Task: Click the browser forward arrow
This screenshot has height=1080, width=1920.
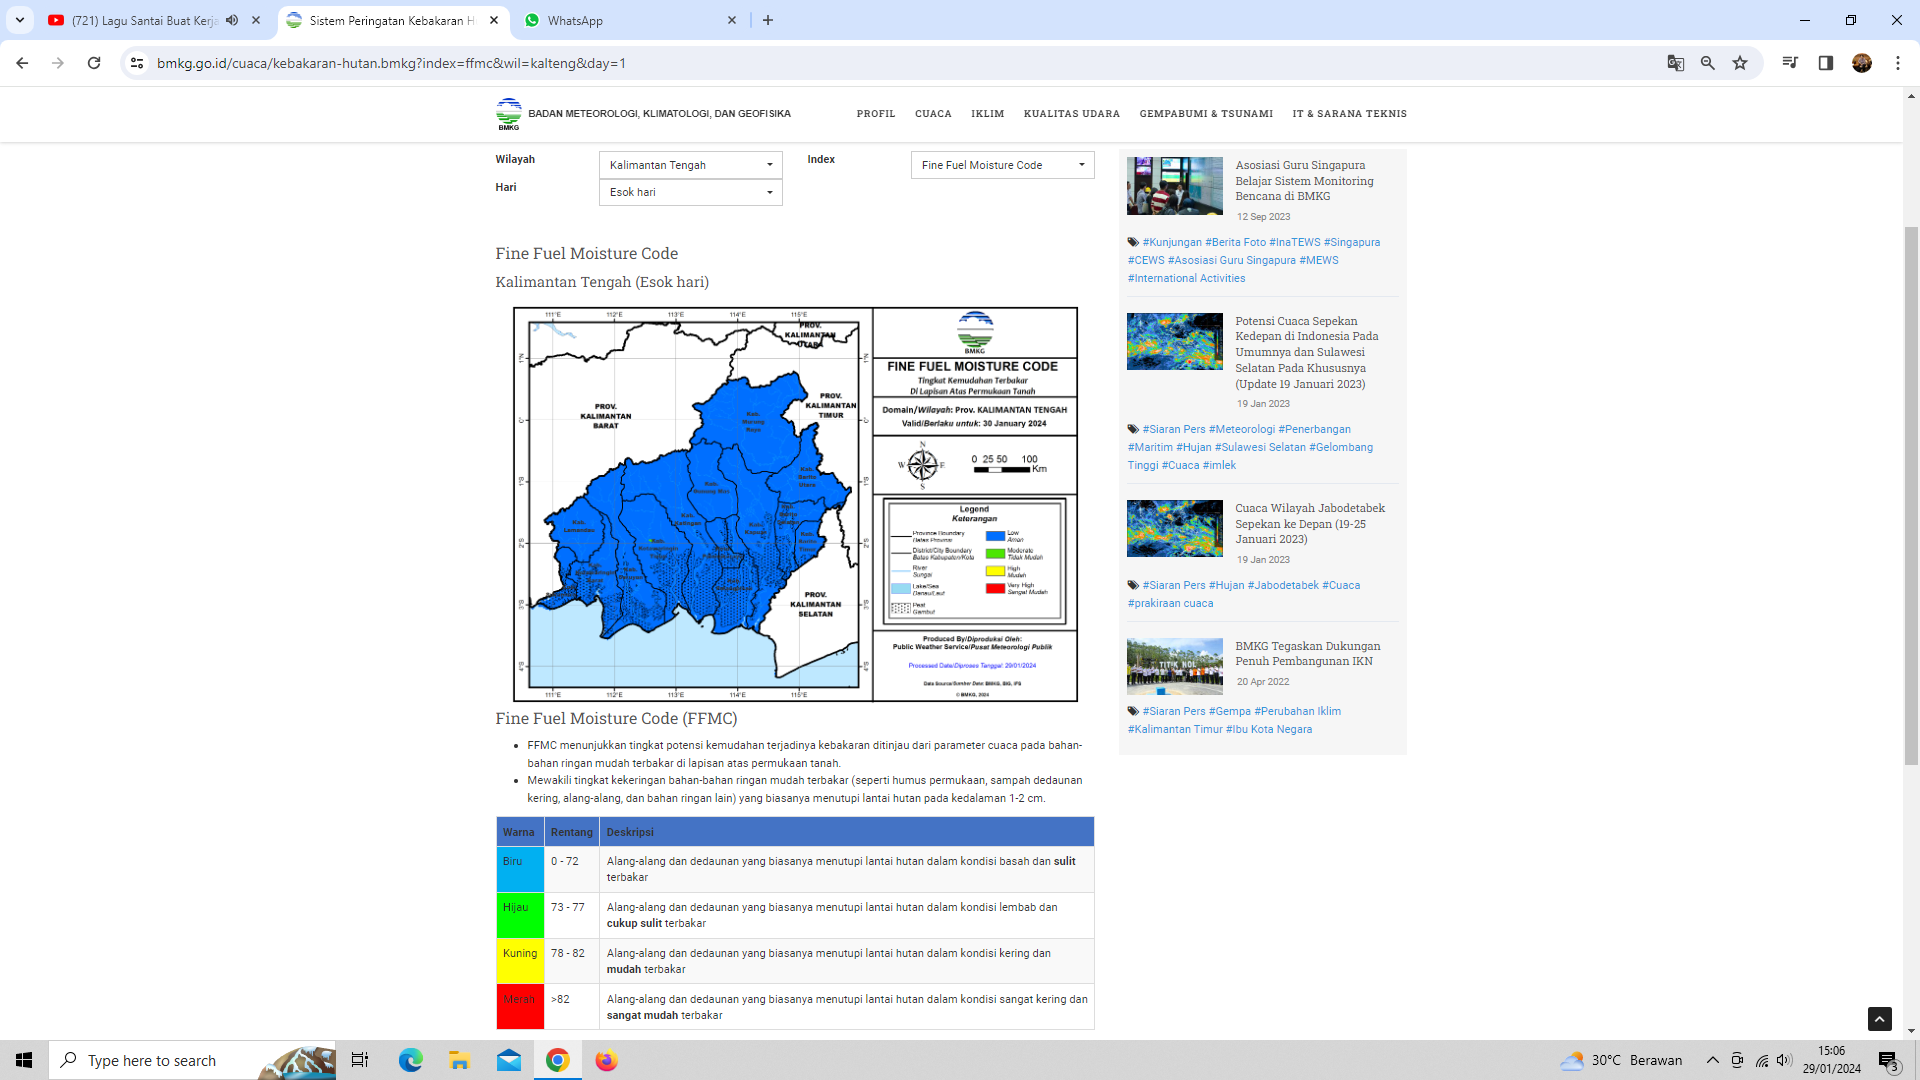Action: coord(58,63)
